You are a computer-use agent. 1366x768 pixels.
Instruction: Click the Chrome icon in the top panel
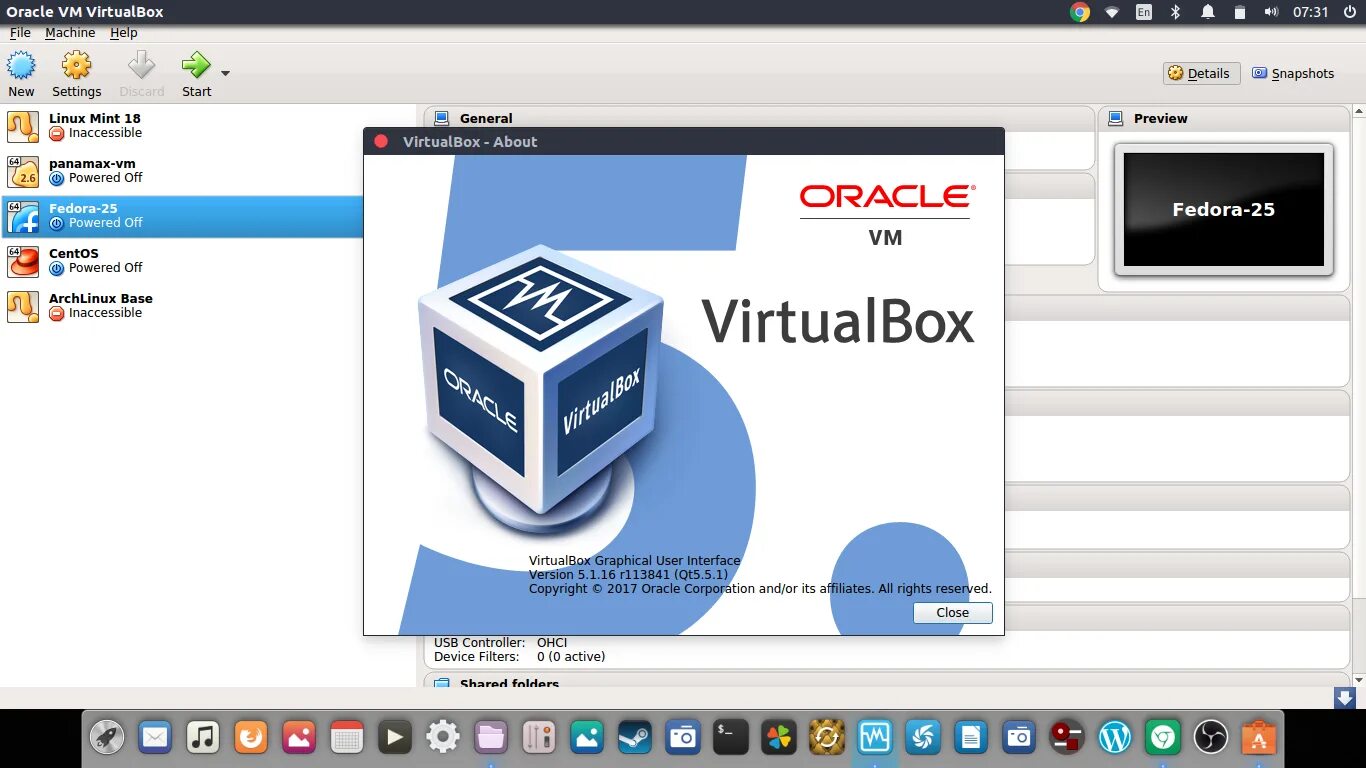pyautogui.click(x=1080, y=12)
